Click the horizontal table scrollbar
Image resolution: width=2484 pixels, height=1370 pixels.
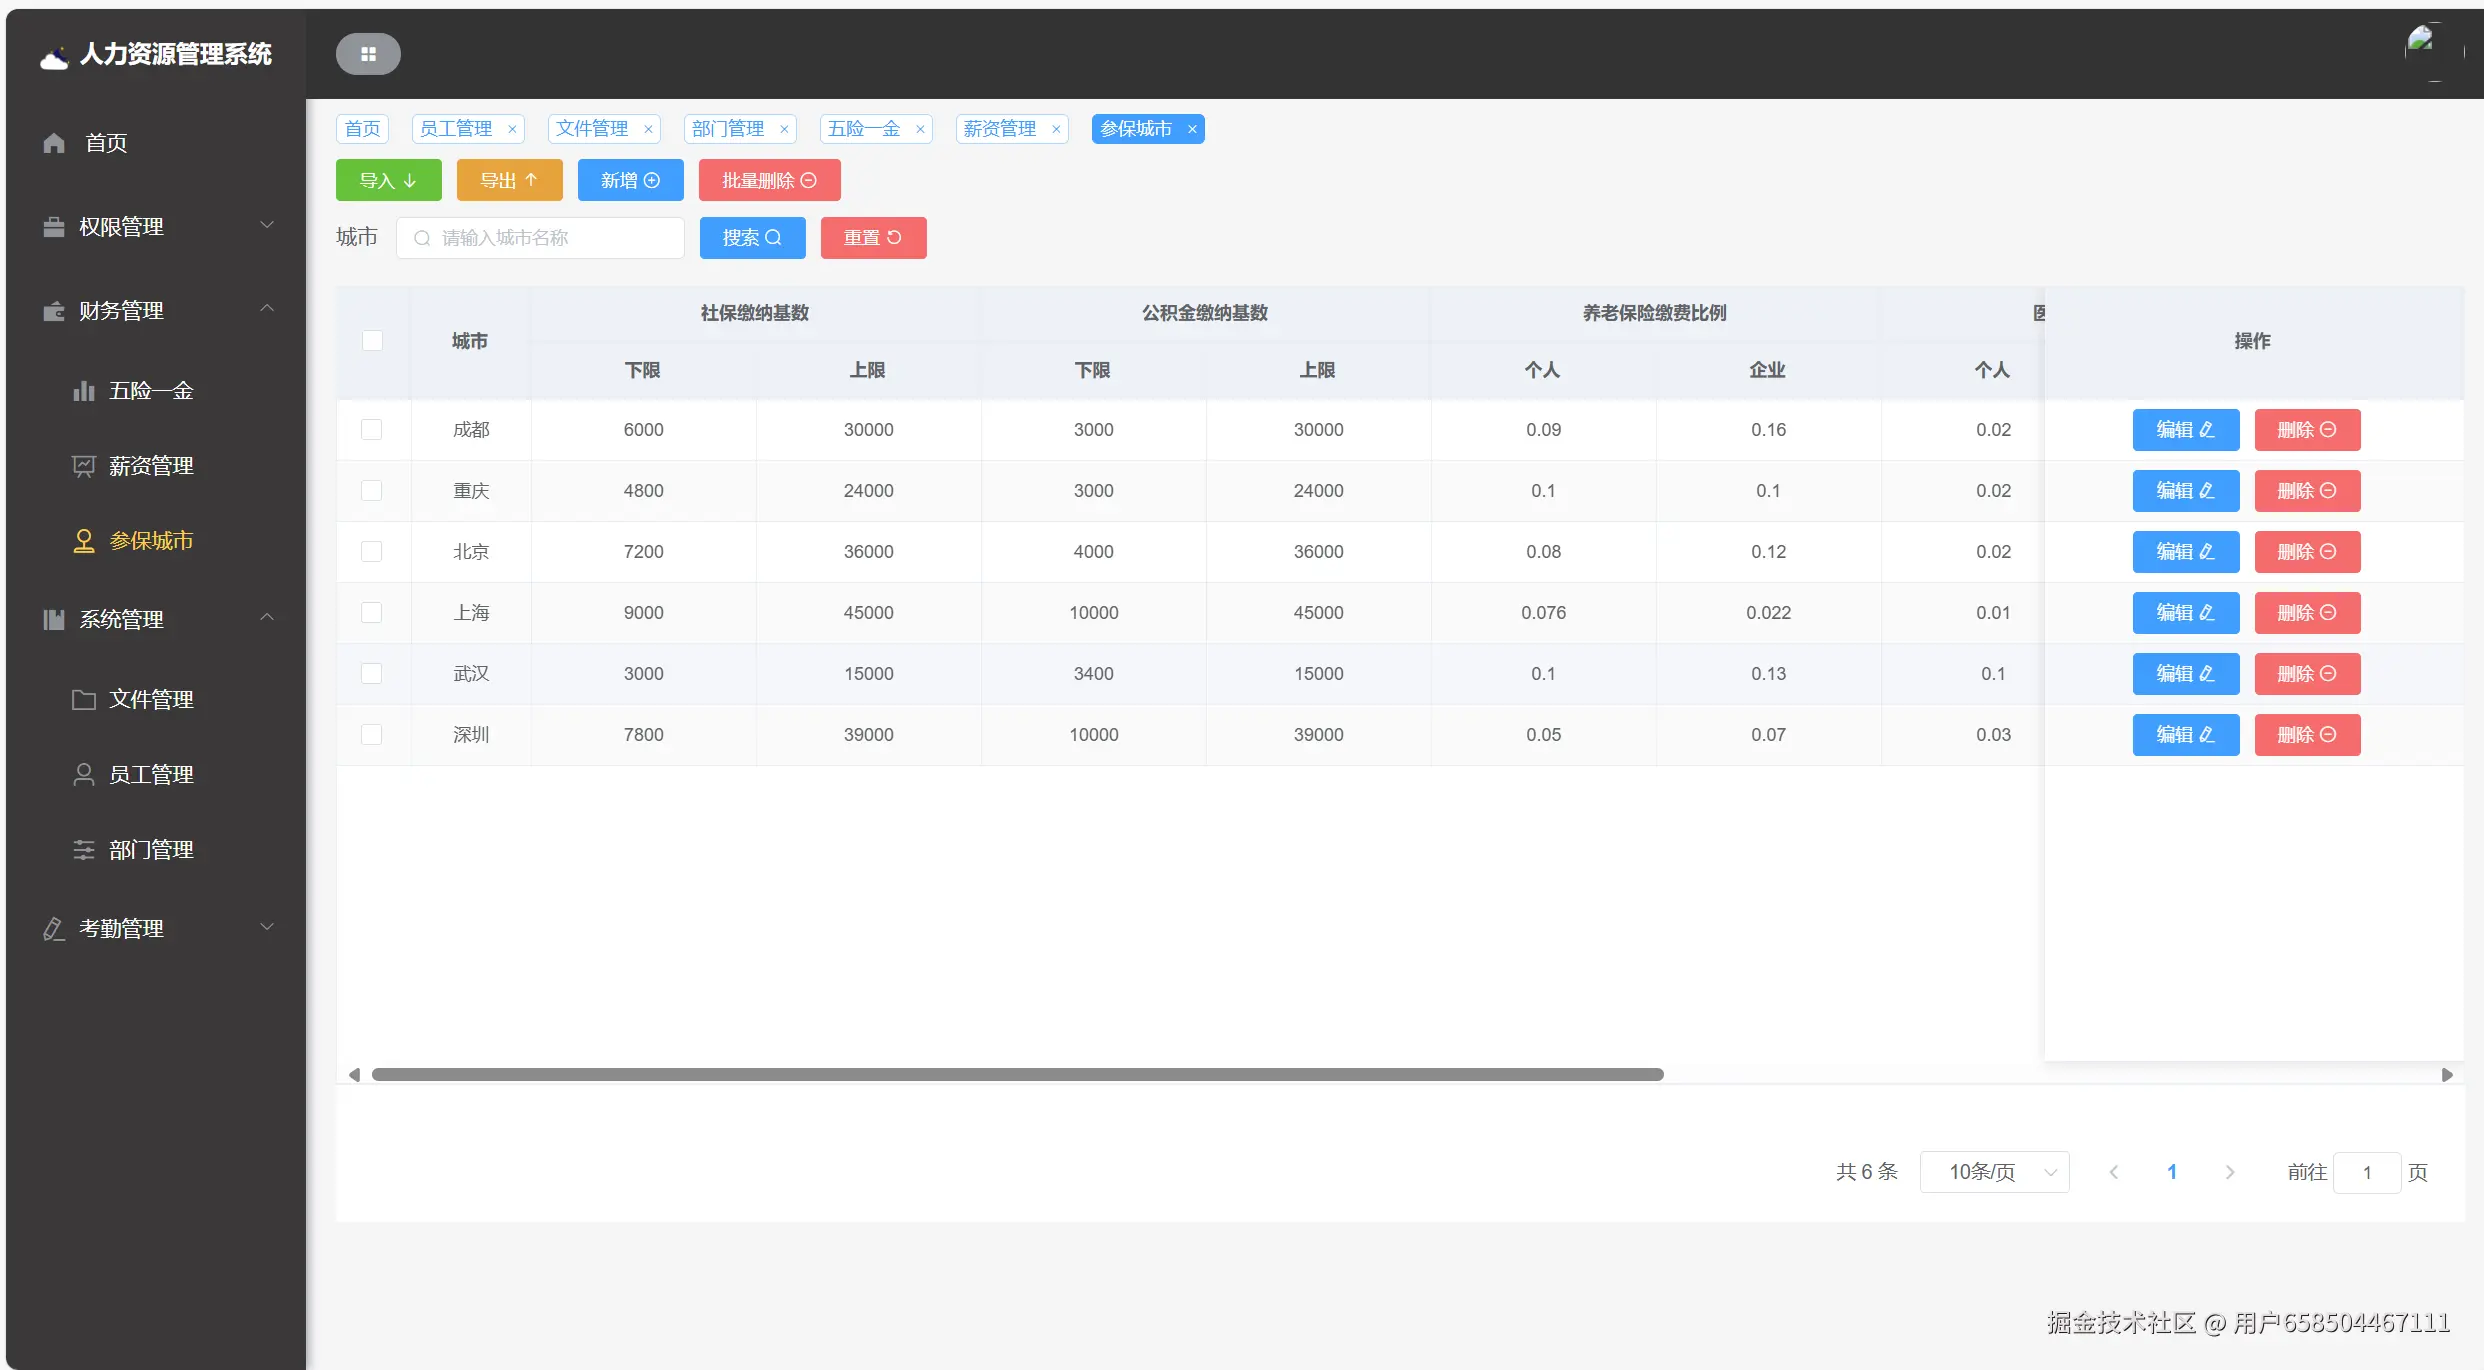[1017, 1075]
